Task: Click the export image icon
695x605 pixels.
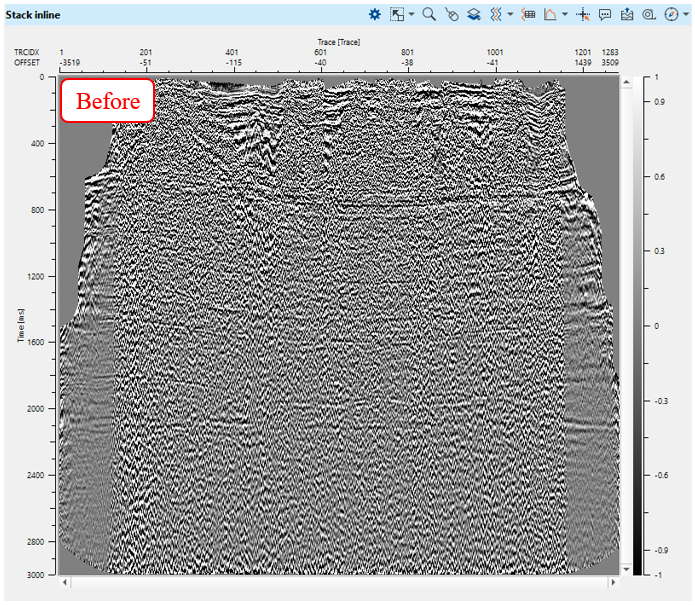Action: pyautogui.click(x=627, y=14)
